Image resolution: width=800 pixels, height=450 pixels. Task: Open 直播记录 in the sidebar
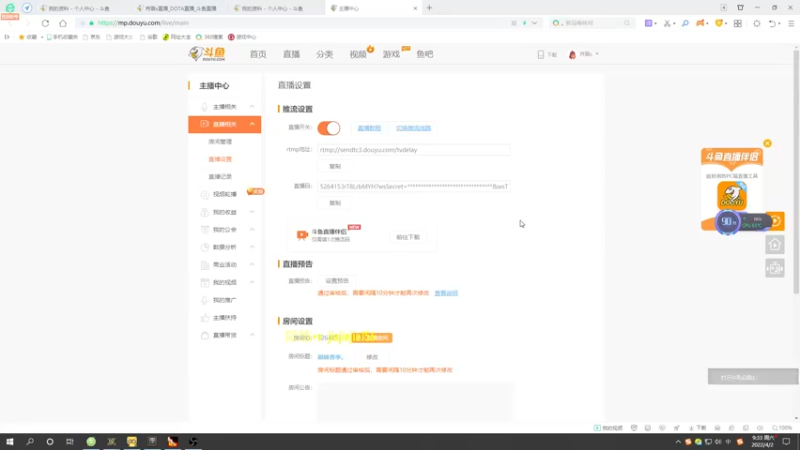pyautogui.click(x=220, y=177)
